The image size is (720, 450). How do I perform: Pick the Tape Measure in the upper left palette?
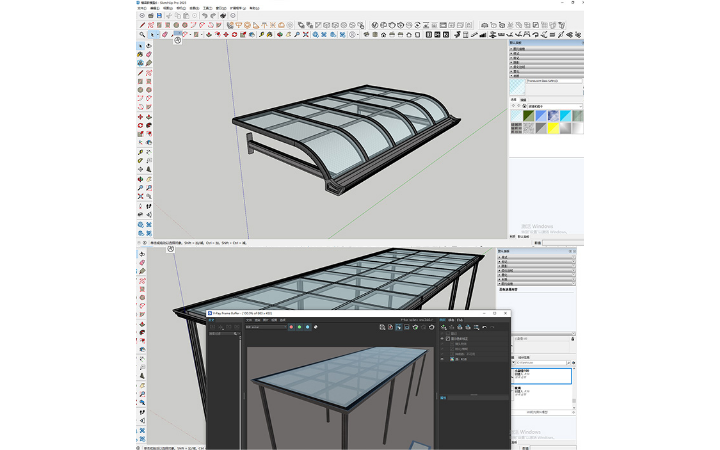pyautogui.click(x=141, y=152)
